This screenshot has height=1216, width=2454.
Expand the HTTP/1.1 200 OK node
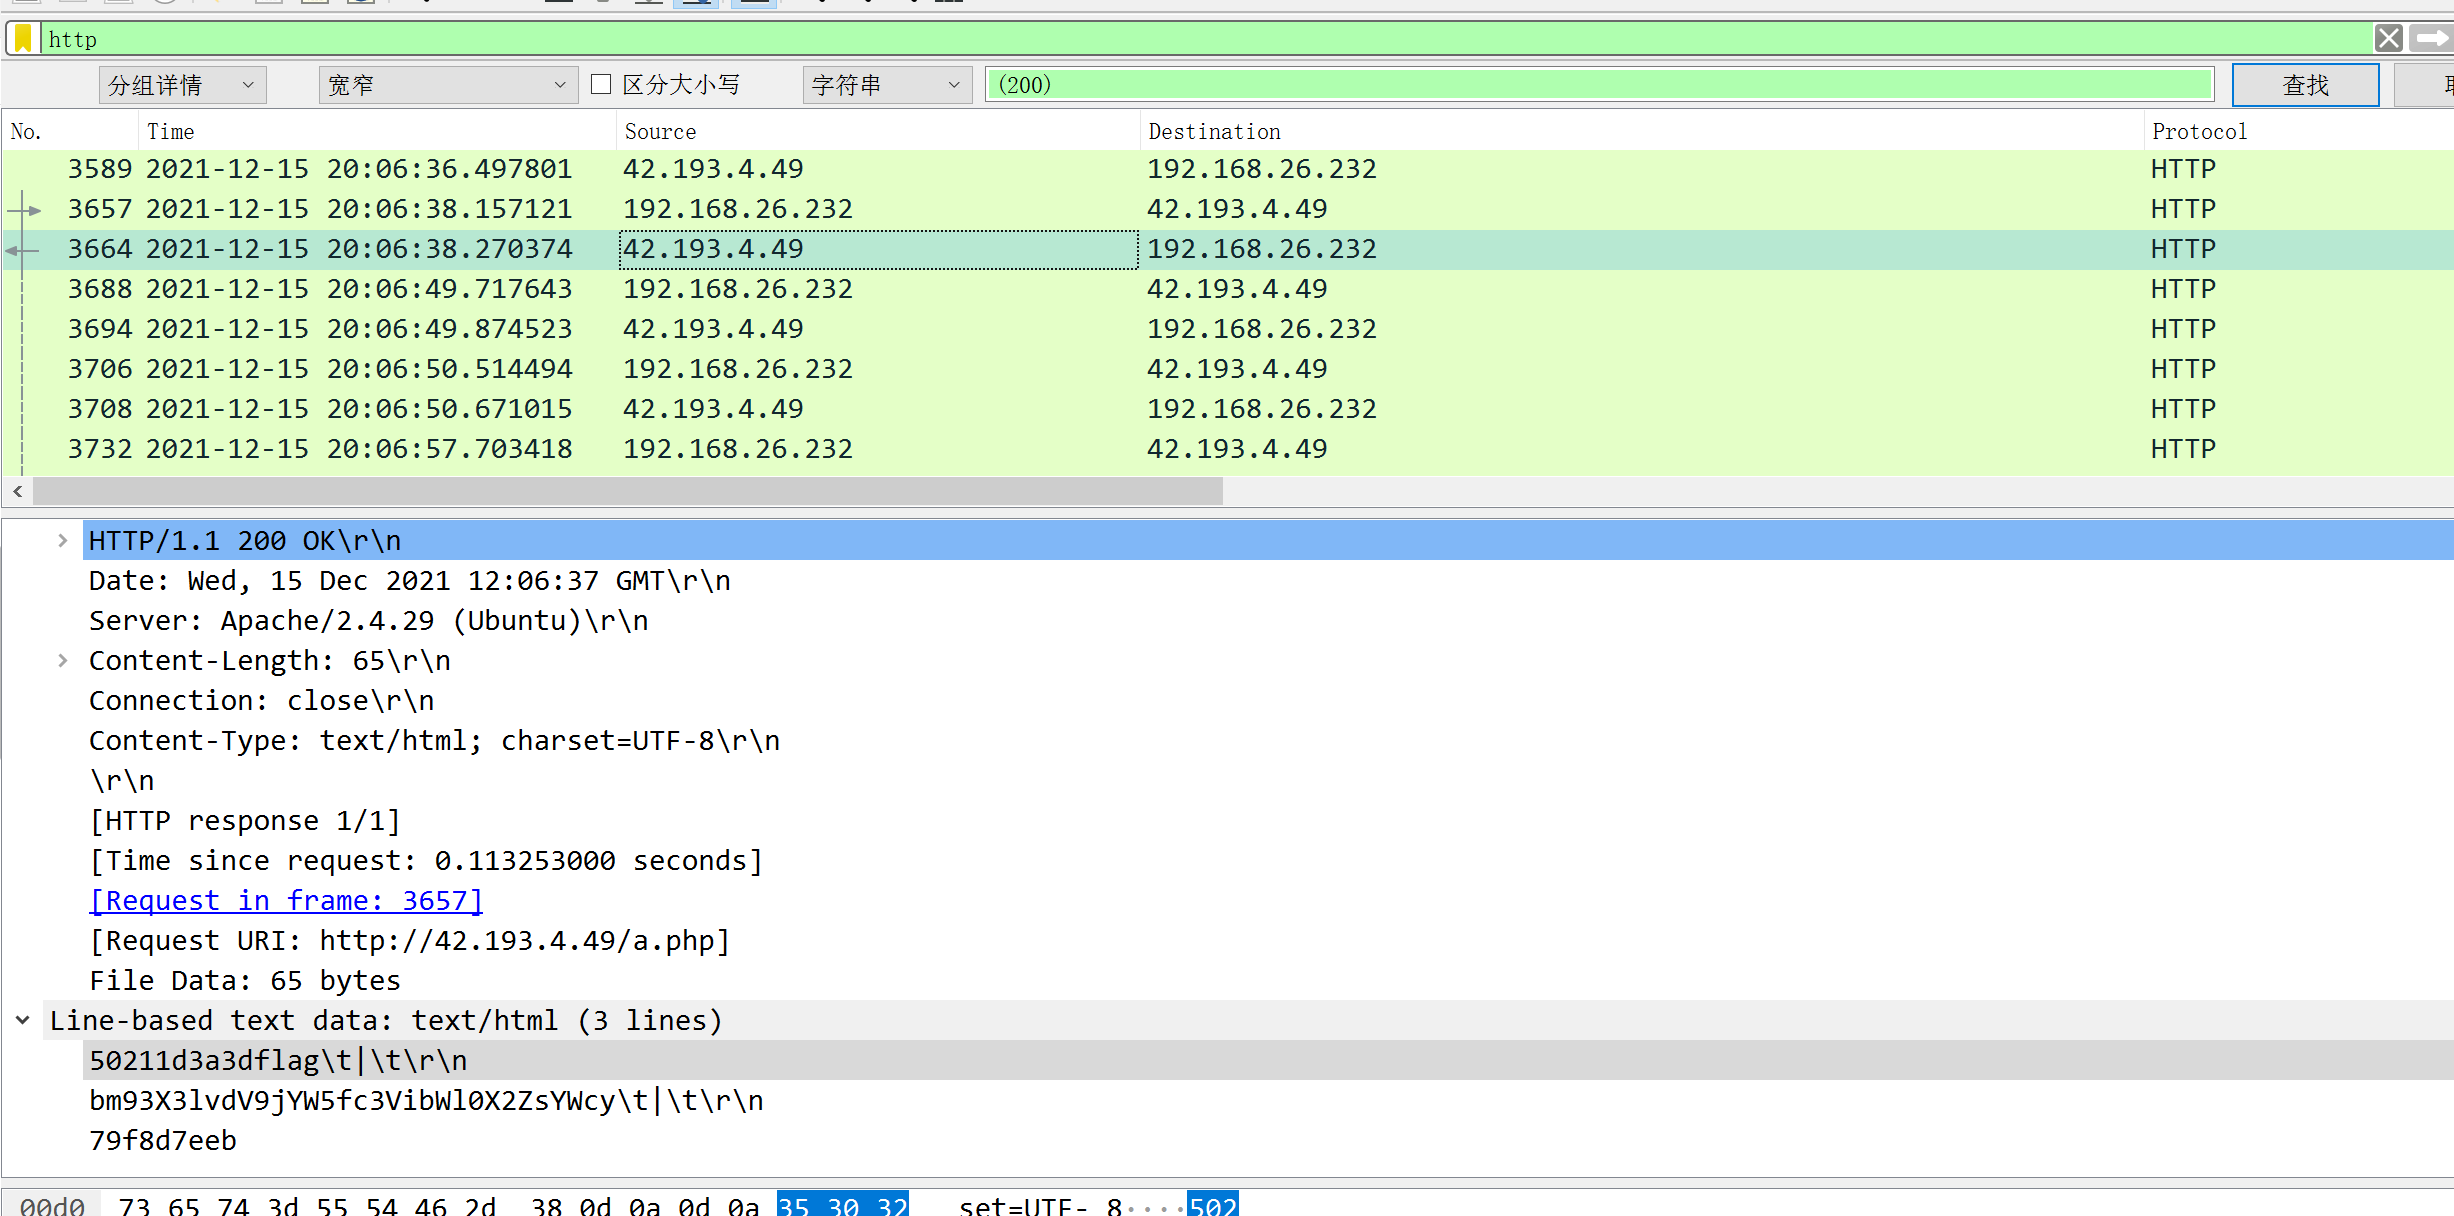pos(63,540)
